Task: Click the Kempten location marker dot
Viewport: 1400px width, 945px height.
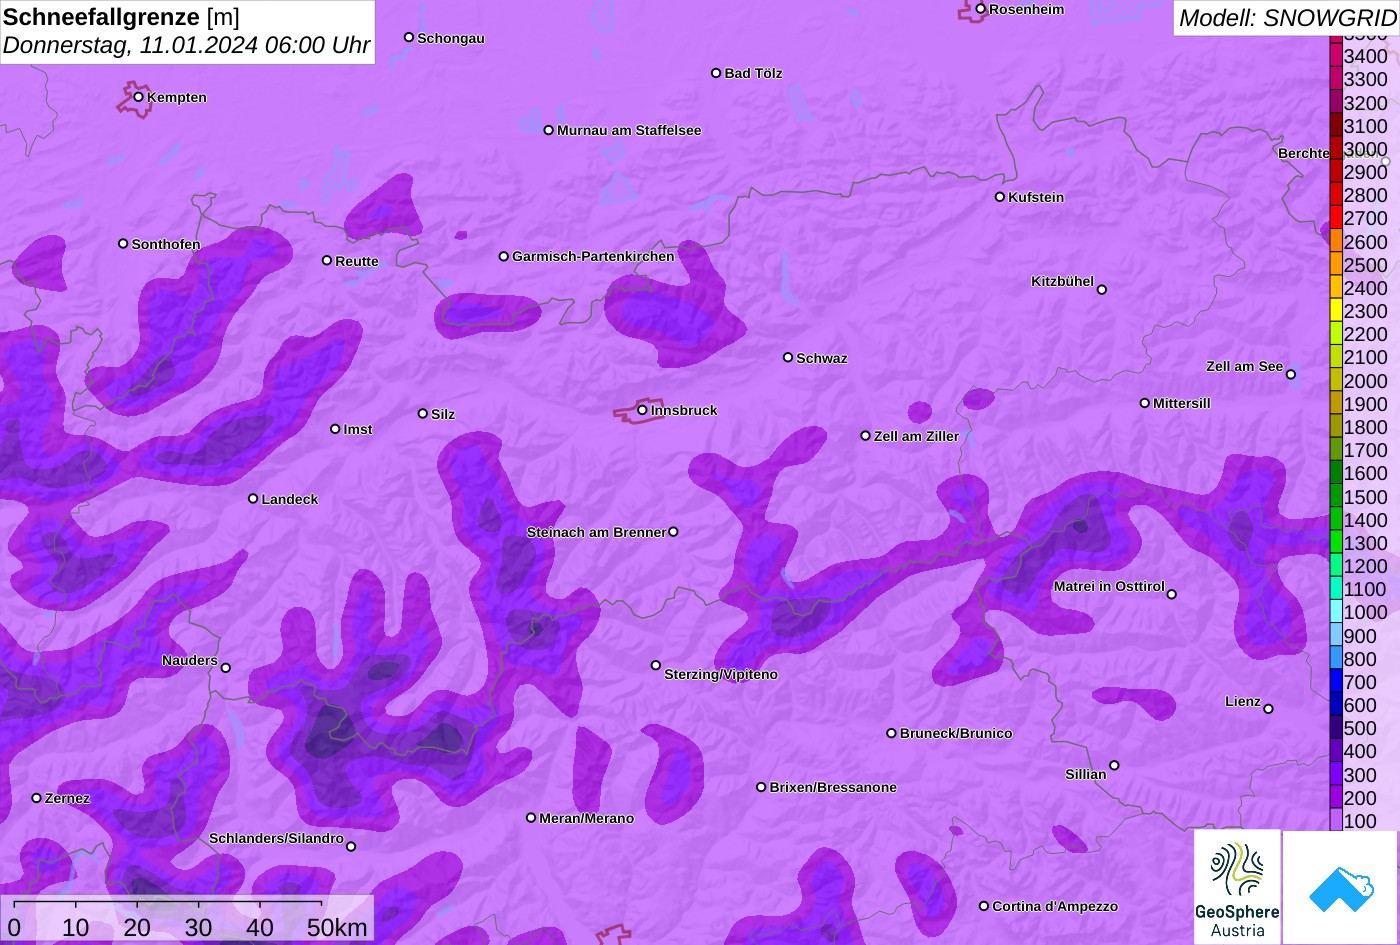Action: tap(139, 97)
